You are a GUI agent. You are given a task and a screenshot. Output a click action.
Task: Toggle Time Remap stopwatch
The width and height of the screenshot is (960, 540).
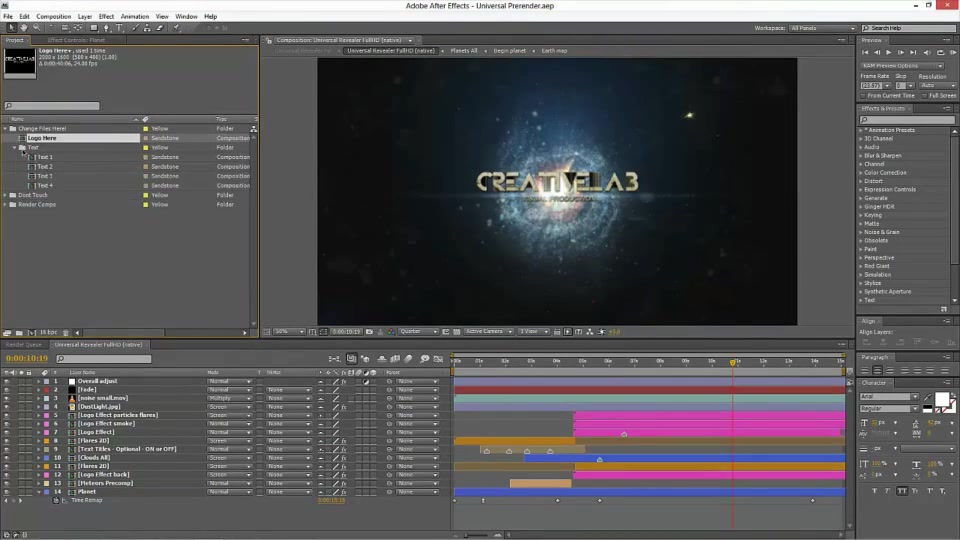coord(56,500)
